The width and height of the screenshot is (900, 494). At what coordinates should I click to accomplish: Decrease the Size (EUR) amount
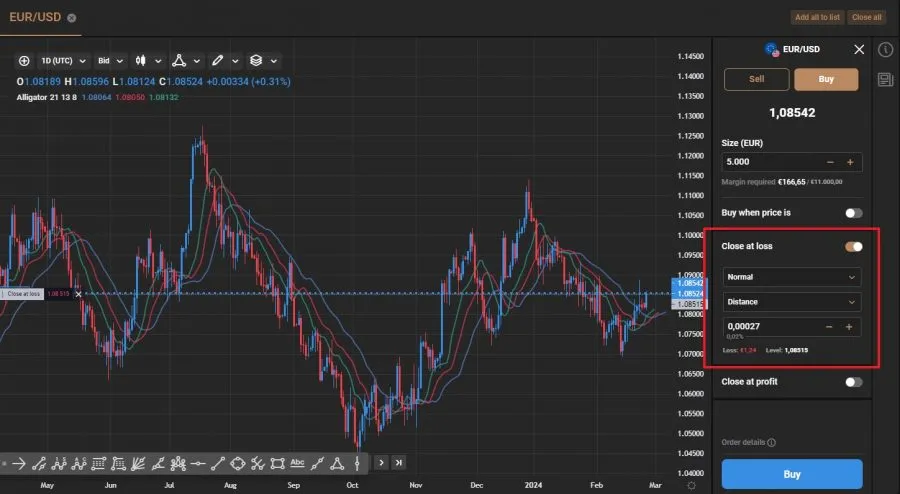830,162
